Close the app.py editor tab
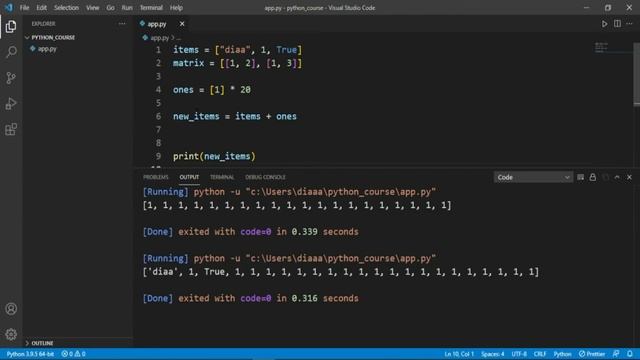 pos(182,24)
